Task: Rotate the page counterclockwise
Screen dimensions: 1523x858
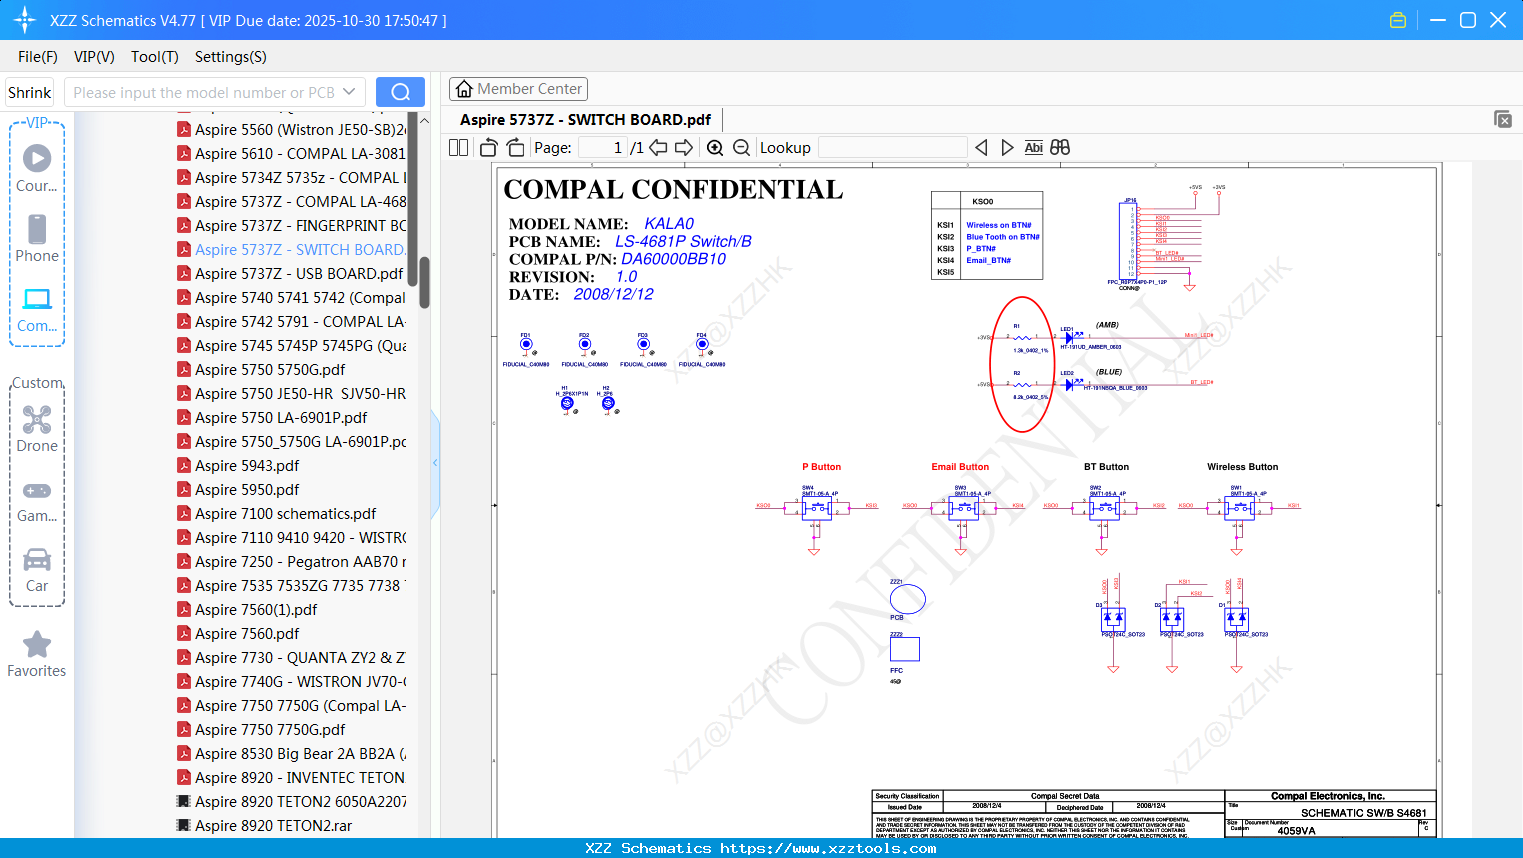Action: [488, 147]
